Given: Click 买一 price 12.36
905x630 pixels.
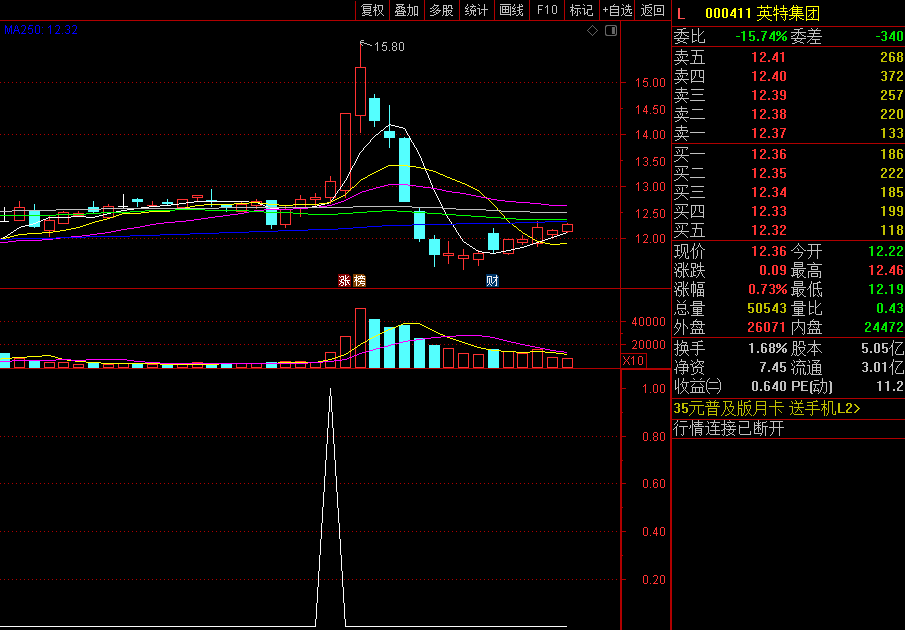Looking at the screenshot, I should [768, 154].
